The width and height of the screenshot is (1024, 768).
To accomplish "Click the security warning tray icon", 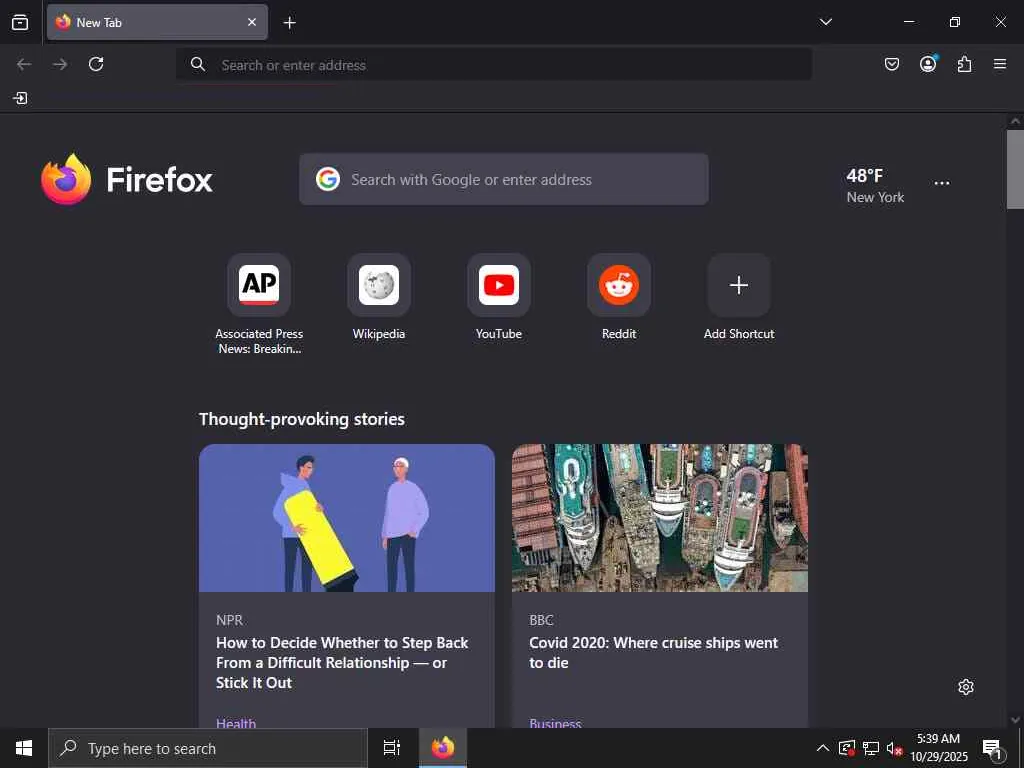I will click(847, 748).
